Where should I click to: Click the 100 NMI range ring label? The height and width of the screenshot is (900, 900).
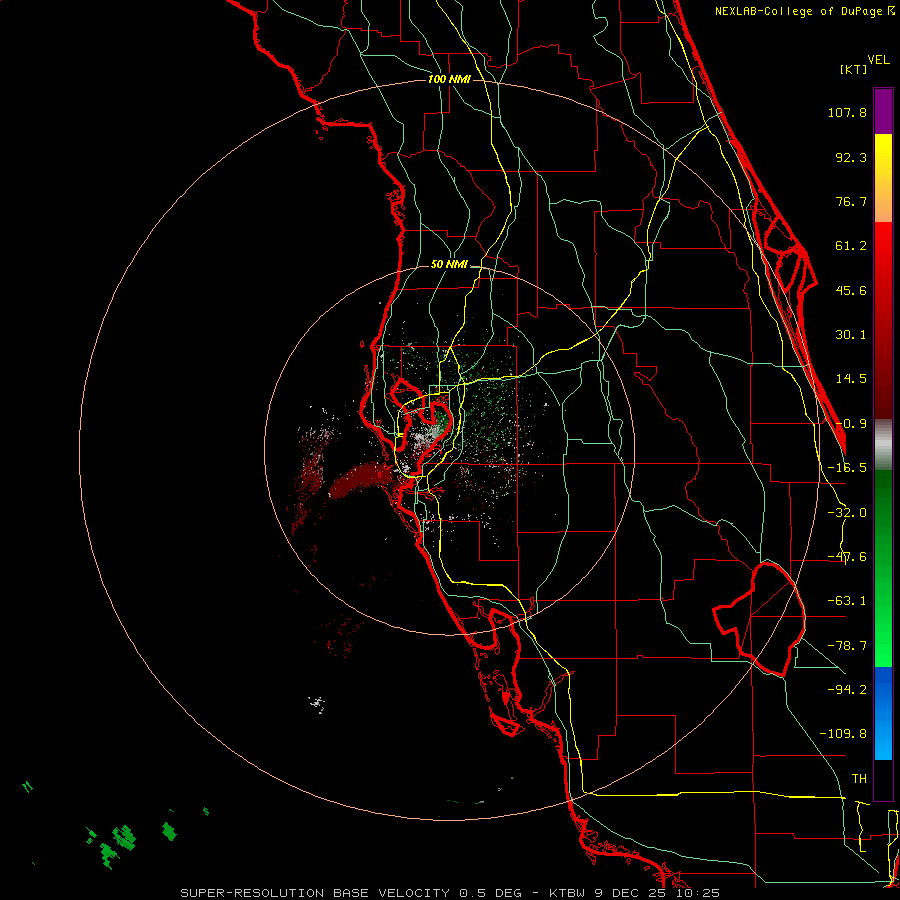449,79
